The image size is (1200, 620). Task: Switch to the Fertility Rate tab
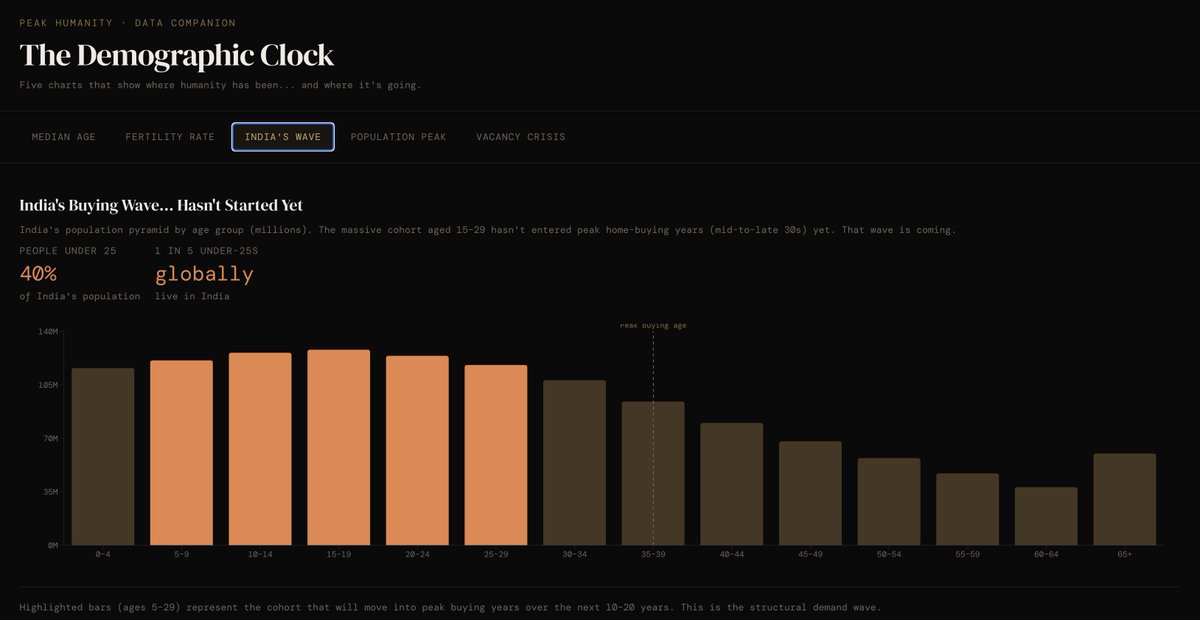pyautogui.click(x=170, y=137)
